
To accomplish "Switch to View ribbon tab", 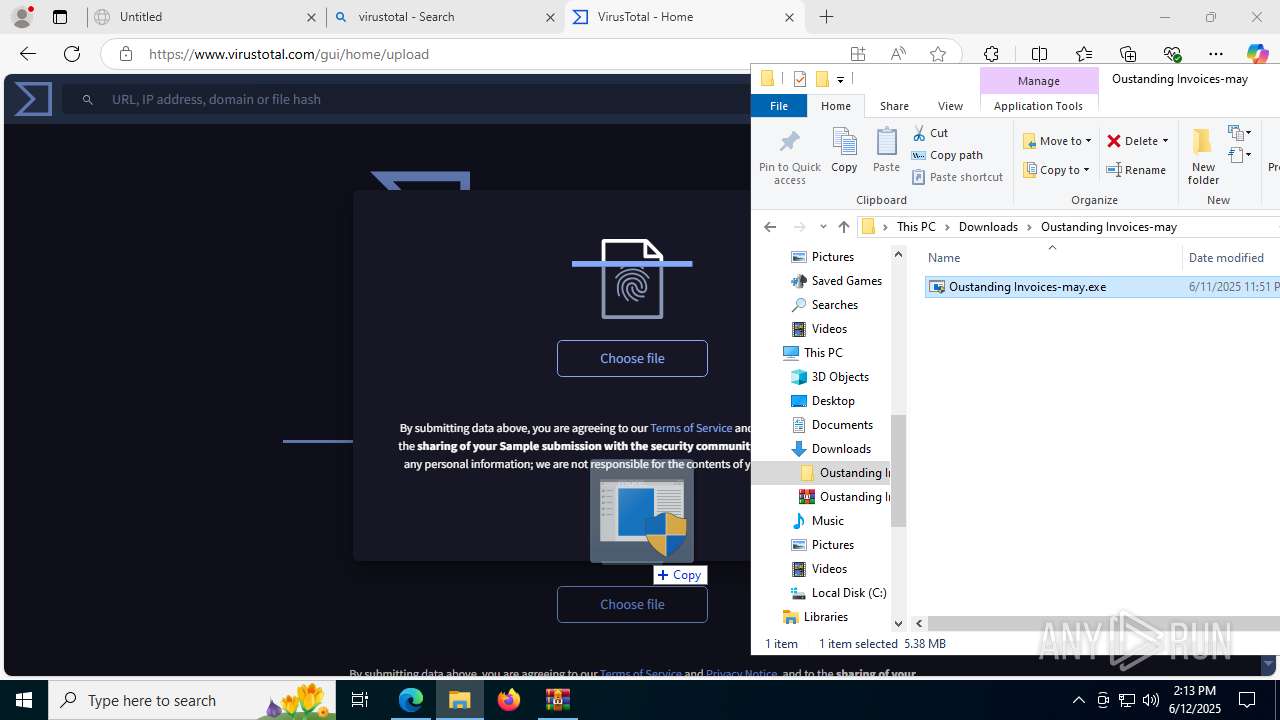I will point(950,106).
